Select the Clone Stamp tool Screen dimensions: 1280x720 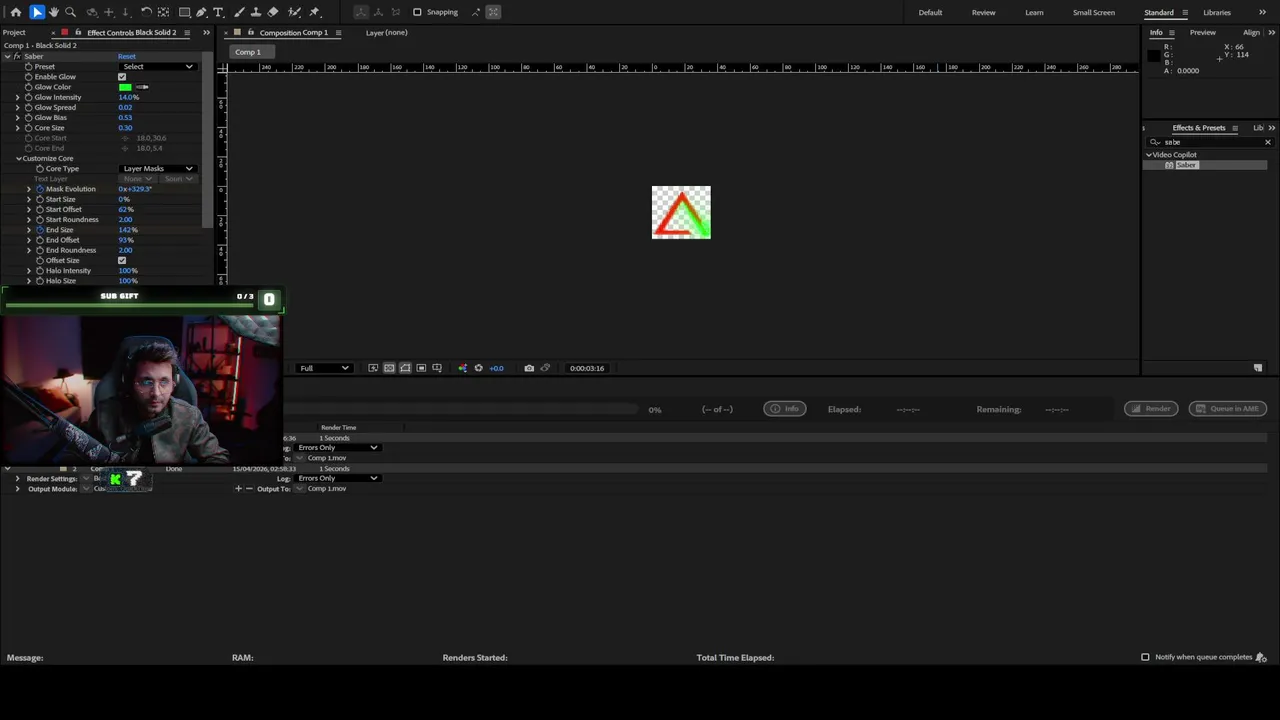pos(256,12)
